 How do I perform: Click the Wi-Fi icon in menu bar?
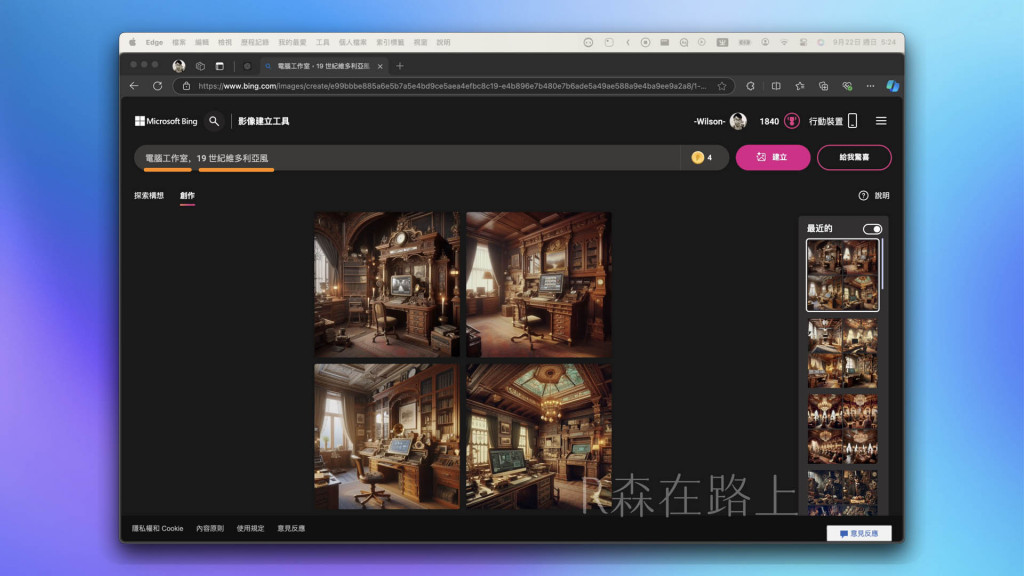(x=784, y=42)
